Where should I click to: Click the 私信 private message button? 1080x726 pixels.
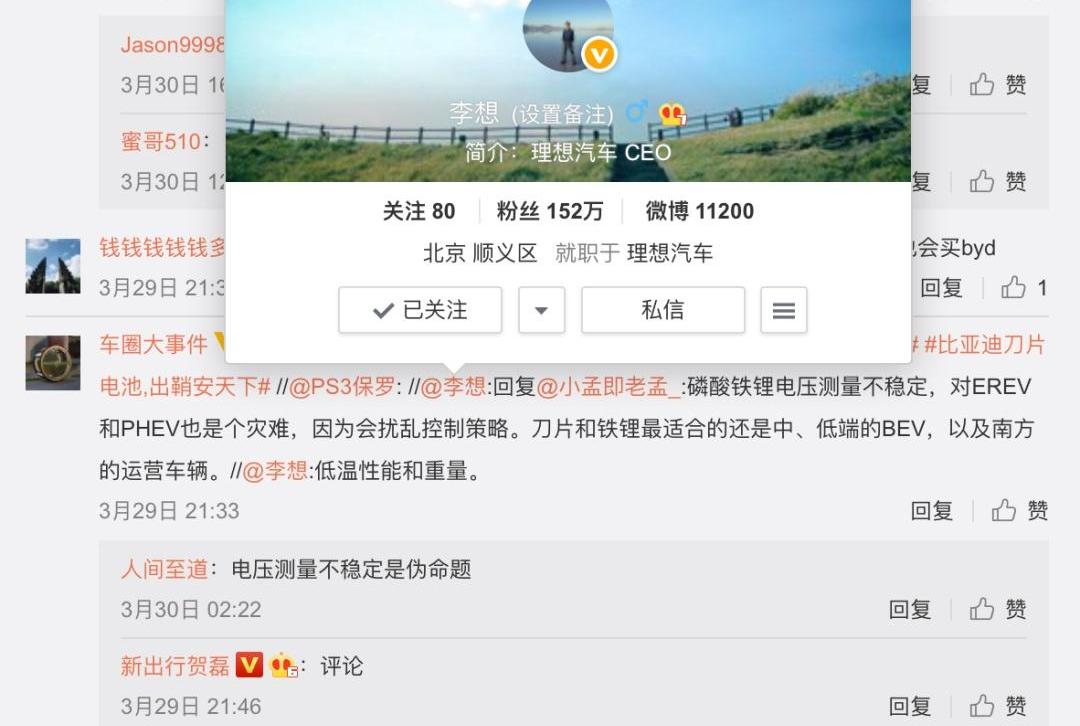point(663,310)
